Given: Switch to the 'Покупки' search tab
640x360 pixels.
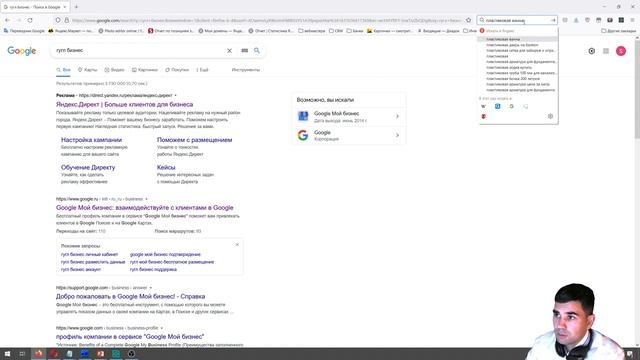Looking at the screenshot, I should (177, 70).
